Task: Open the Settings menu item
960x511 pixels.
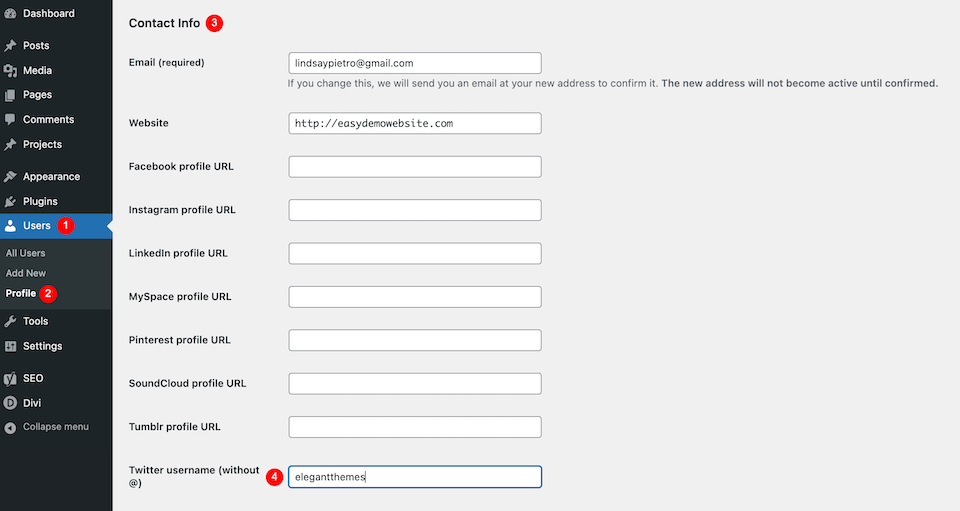Action: pos(42,346)
